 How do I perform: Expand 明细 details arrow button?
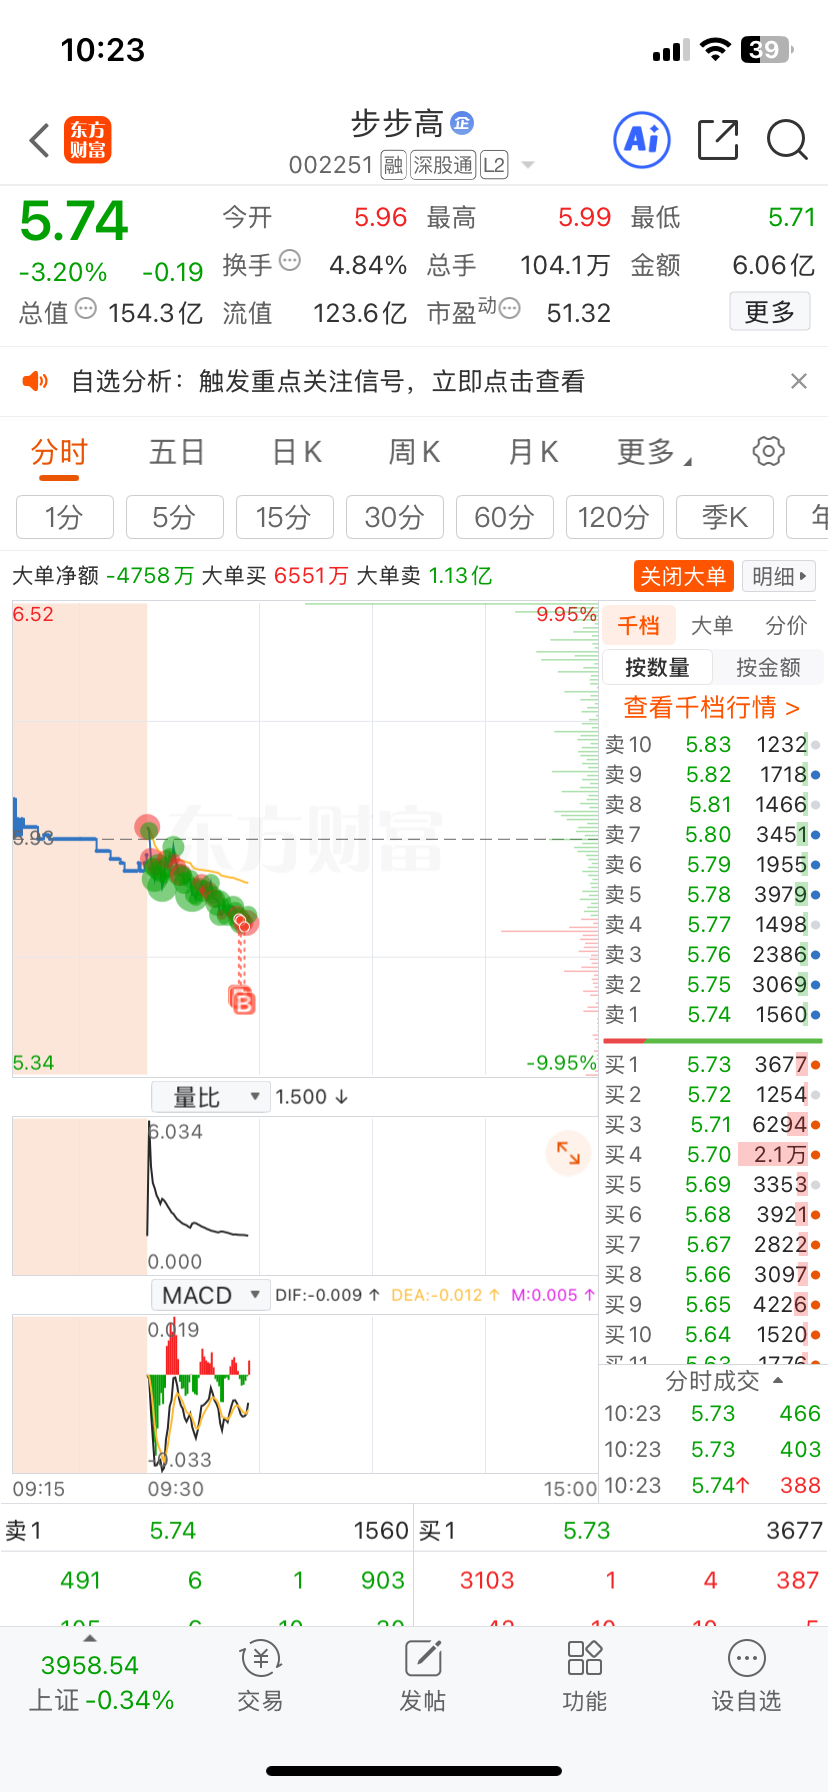pyautogui.click(x=780, y=576)
